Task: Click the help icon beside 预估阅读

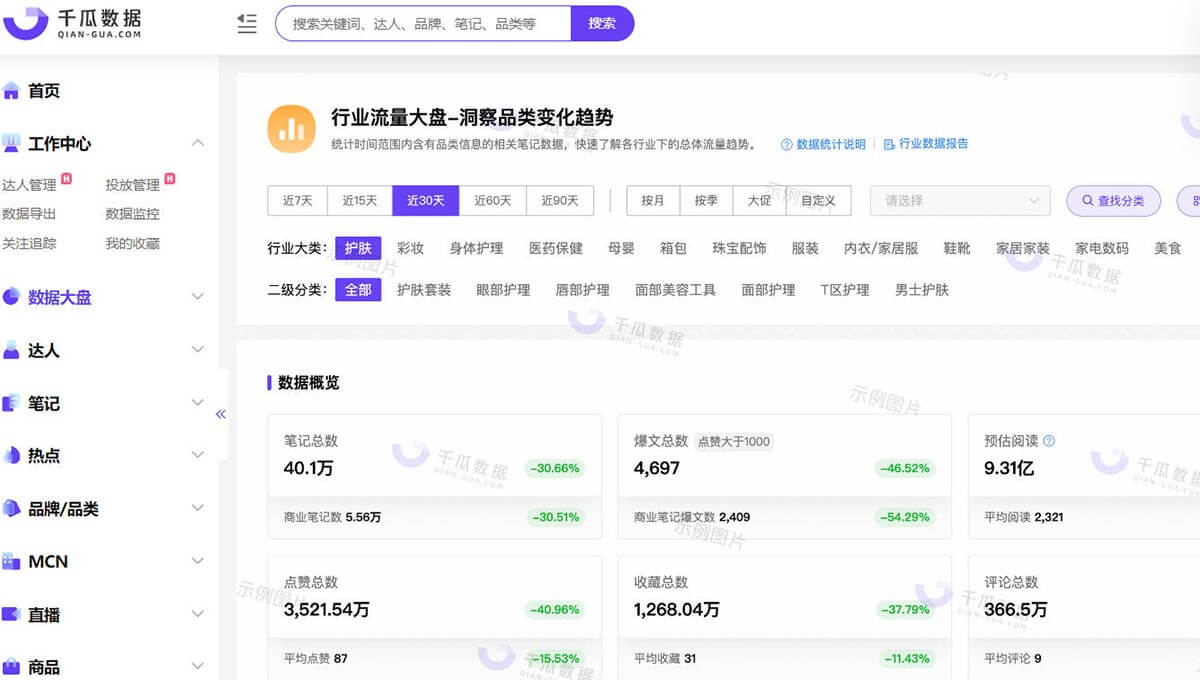Action: pos(1049,441)
